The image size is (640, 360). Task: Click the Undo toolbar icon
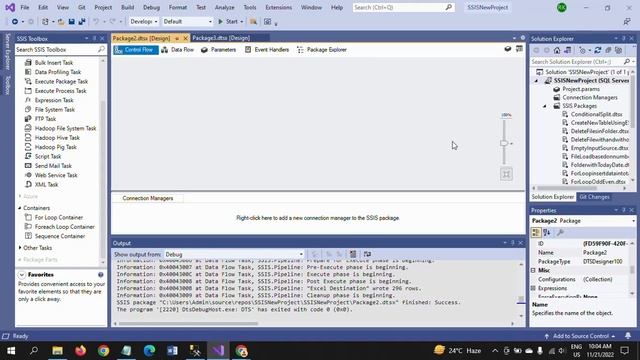96,22
